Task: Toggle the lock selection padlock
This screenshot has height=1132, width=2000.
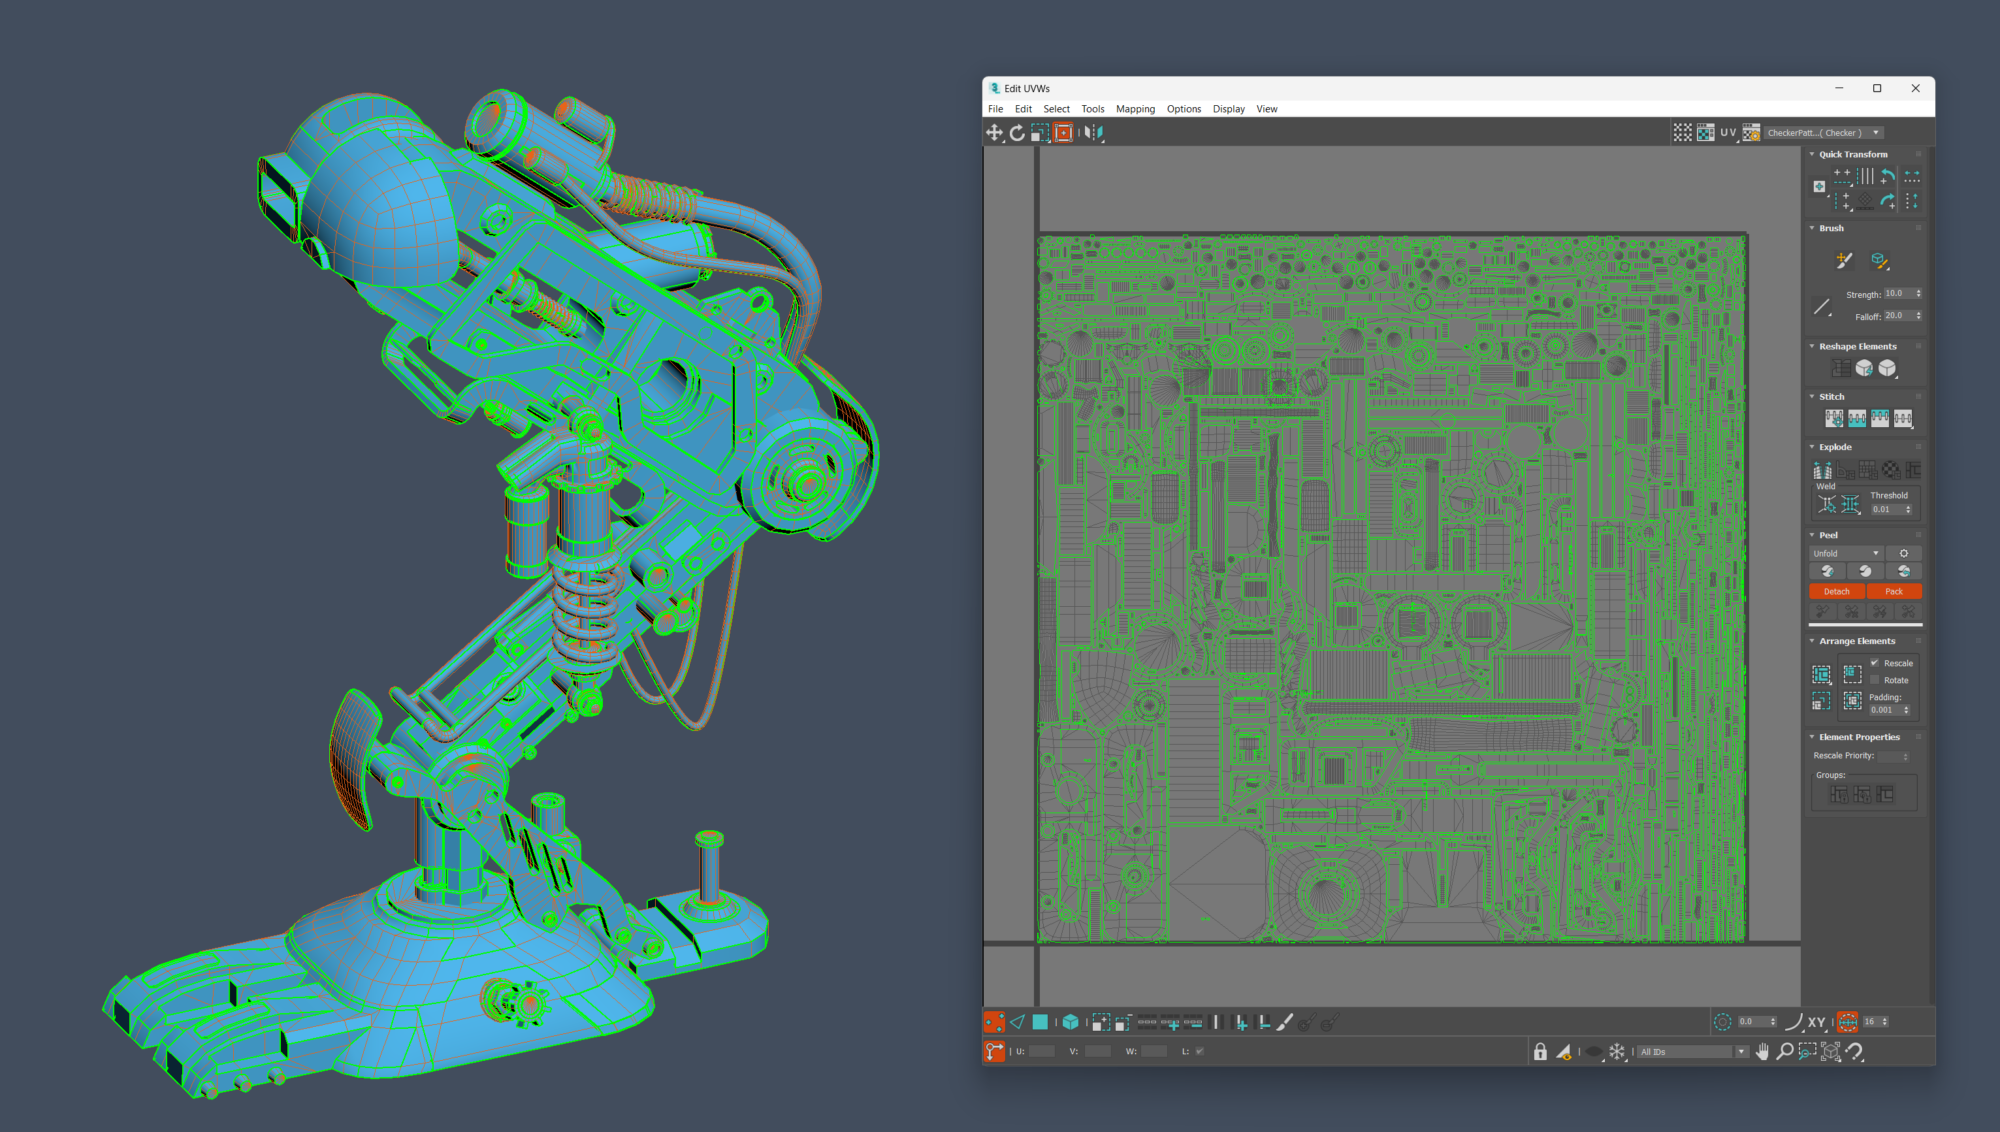Action: point(1540,1052)
